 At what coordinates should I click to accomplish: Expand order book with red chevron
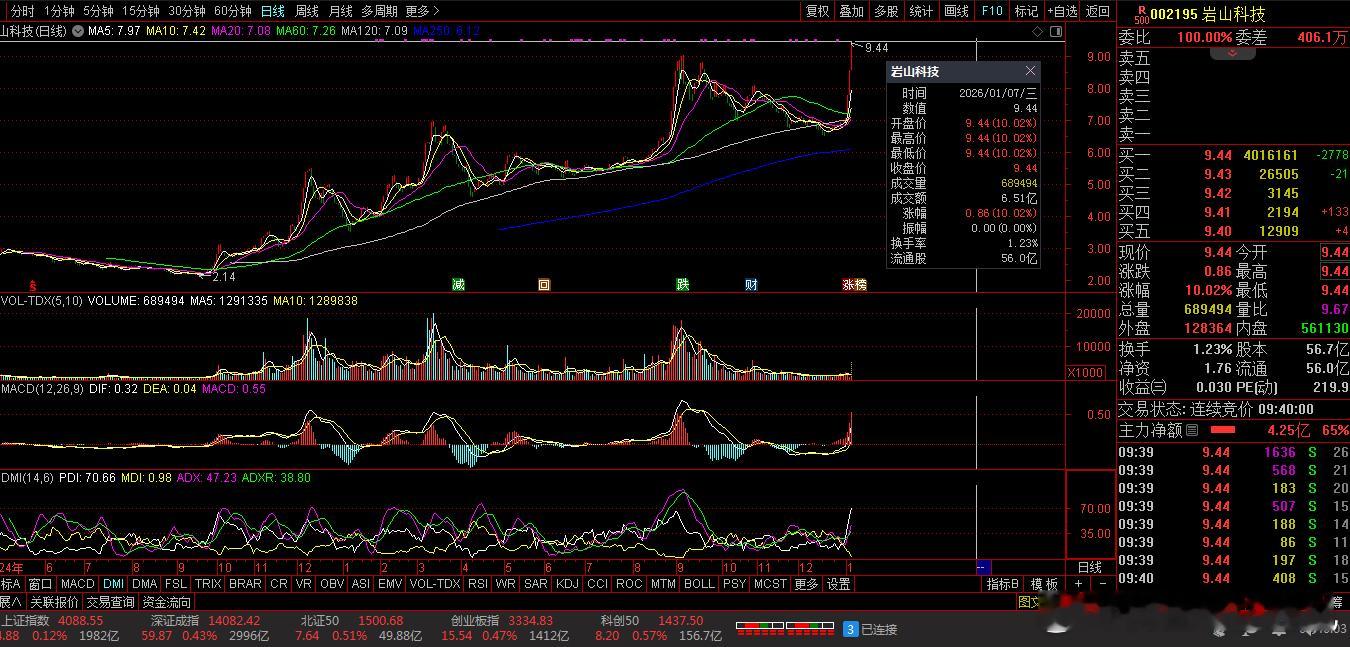pos(1233,53)
